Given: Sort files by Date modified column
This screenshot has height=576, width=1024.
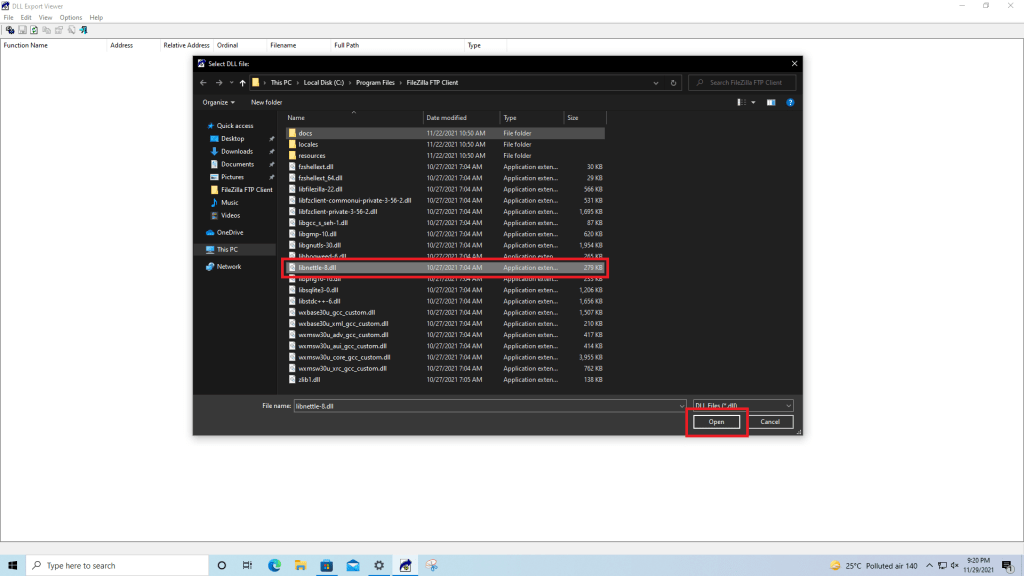Looking at the screenshot, I should click(x=446, y=118).
